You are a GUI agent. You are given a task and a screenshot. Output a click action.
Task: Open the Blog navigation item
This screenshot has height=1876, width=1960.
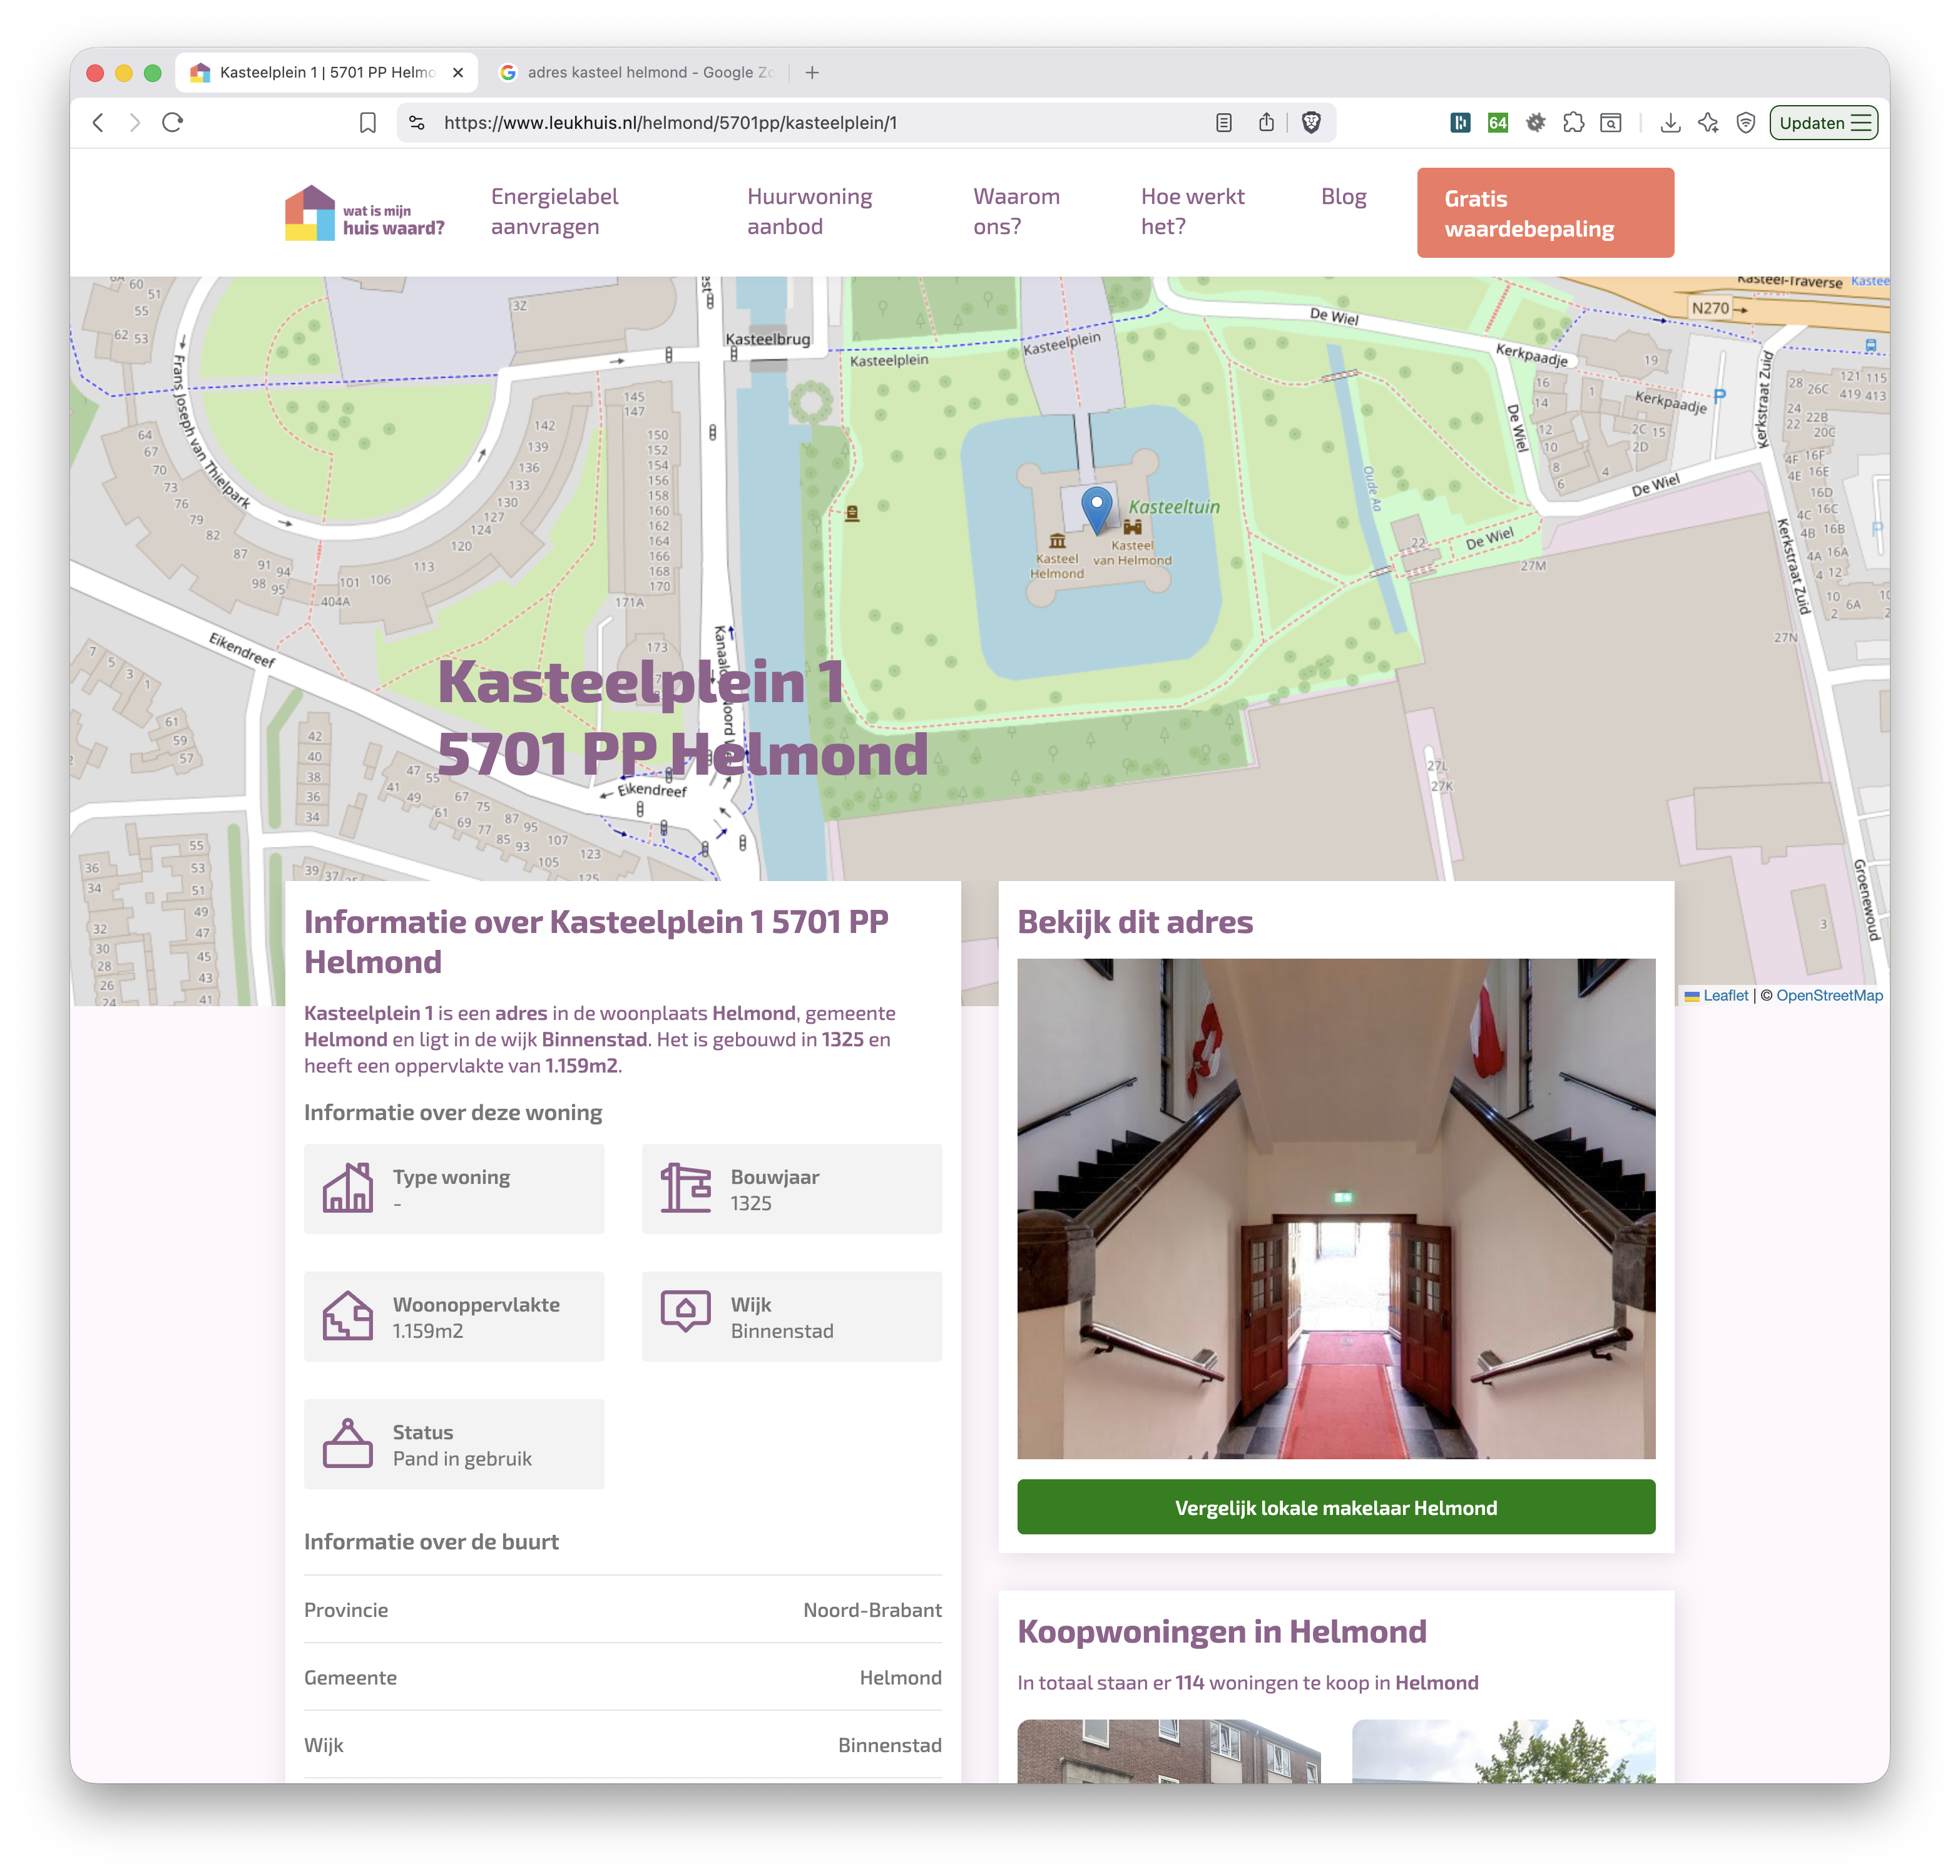tap(1344, 197)
